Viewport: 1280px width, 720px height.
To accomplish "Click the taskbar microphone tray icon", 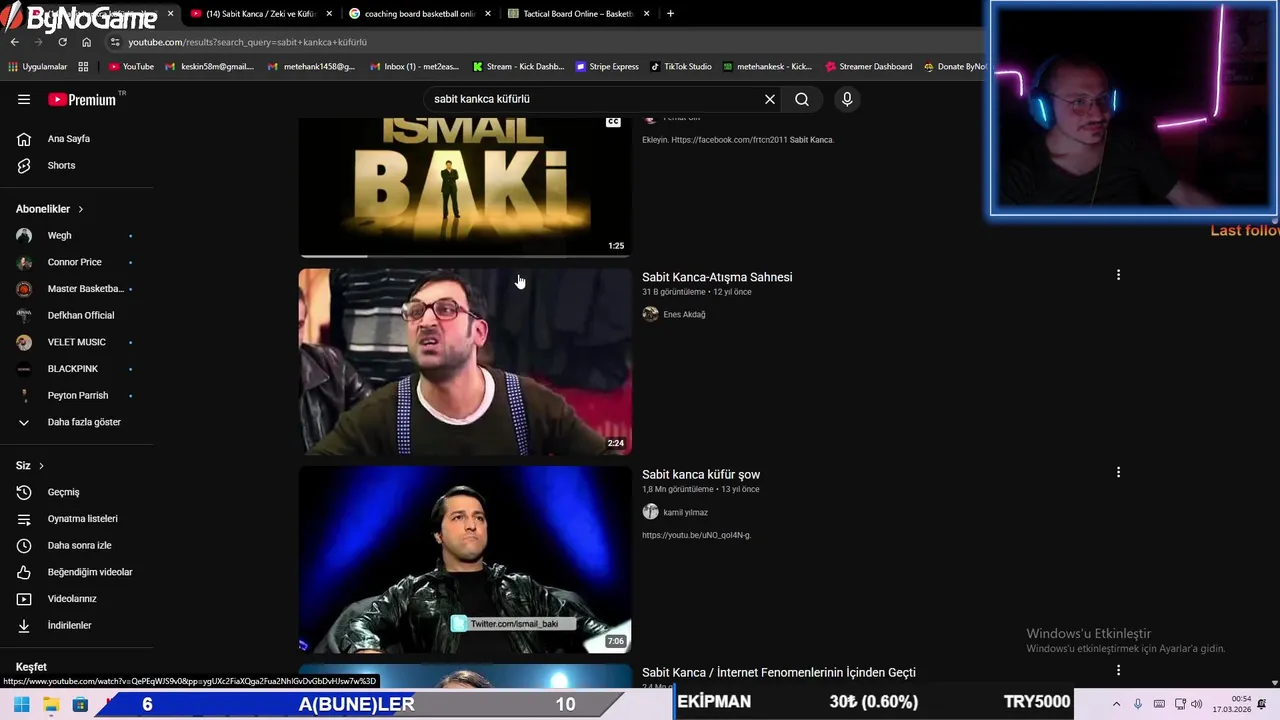I will [x=1138, y=704].
